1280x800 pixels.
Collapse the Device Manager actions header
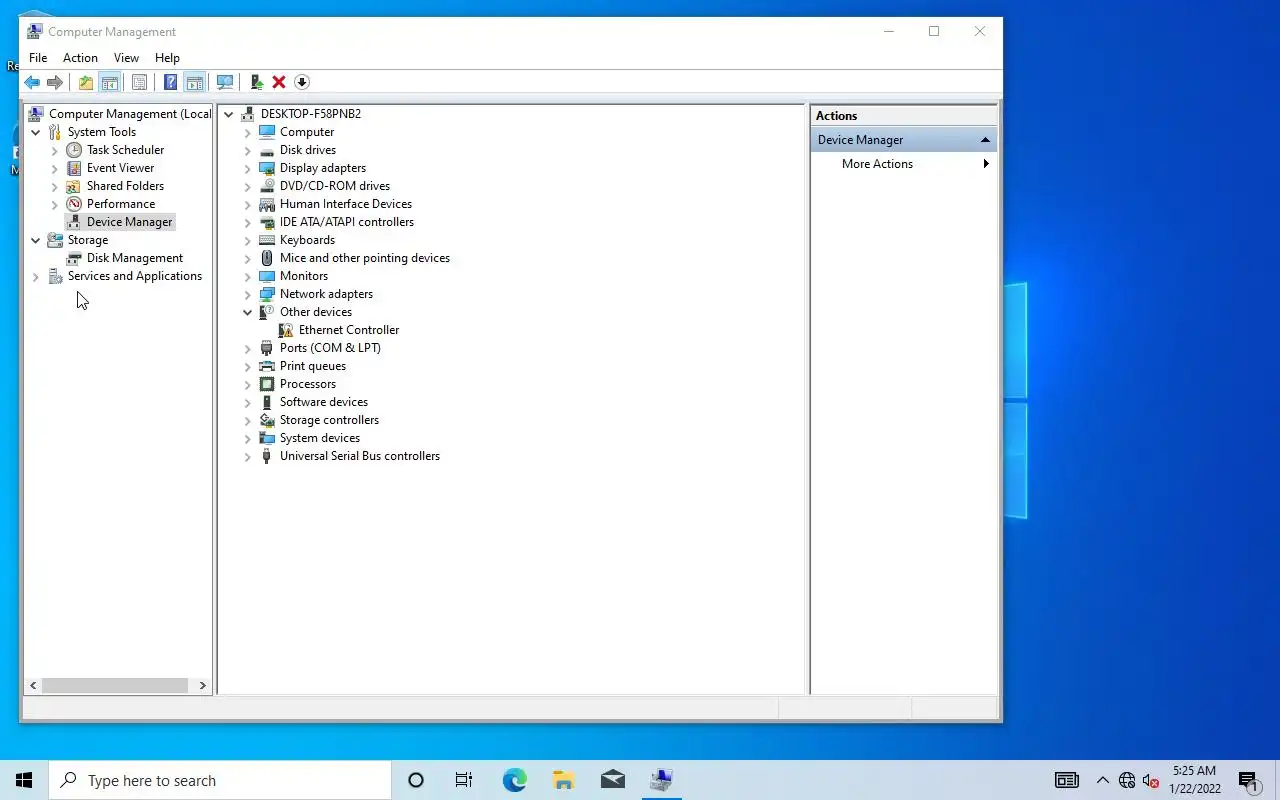point(985,140)
